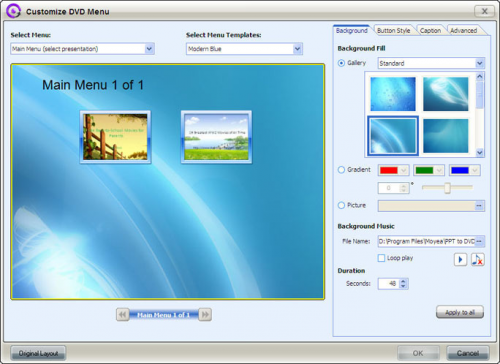This screenshot has height=364, width=500.
Task: Increase duration seconds with the up spinner
Action: [403, 281]
